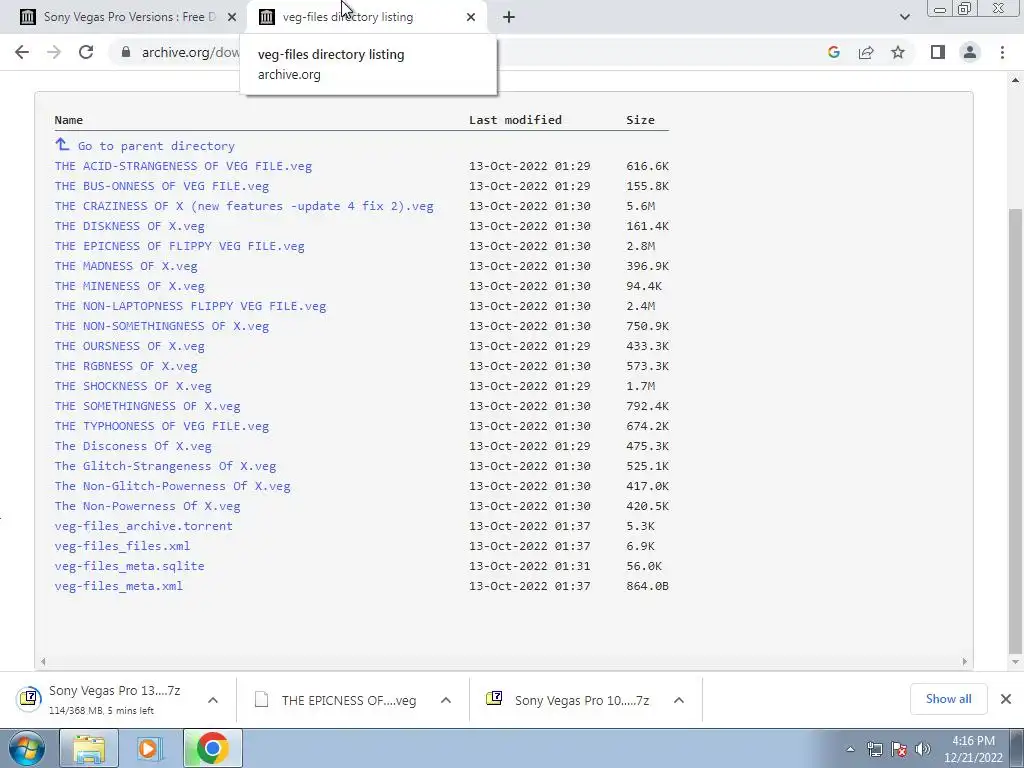
Task: Open THE MADNESS OF X.veg
Action: click(126, 266)
